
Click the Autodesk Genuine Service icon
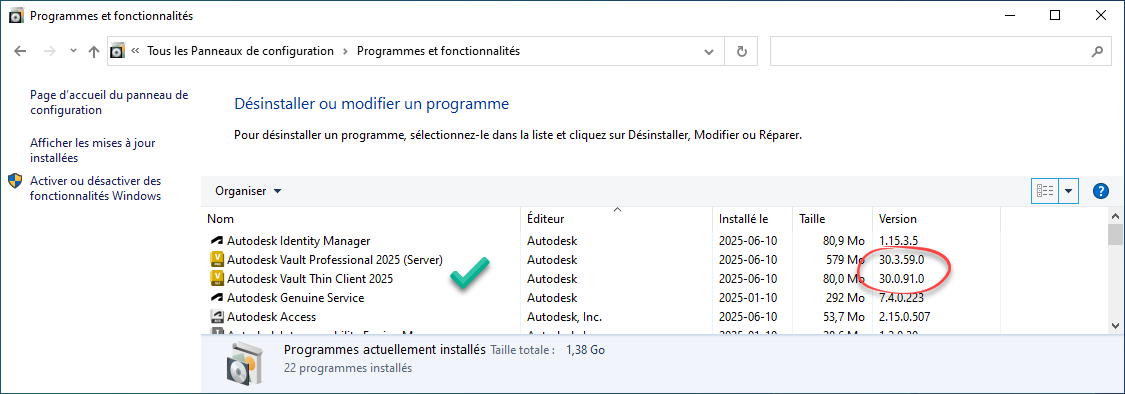(217, 297)
